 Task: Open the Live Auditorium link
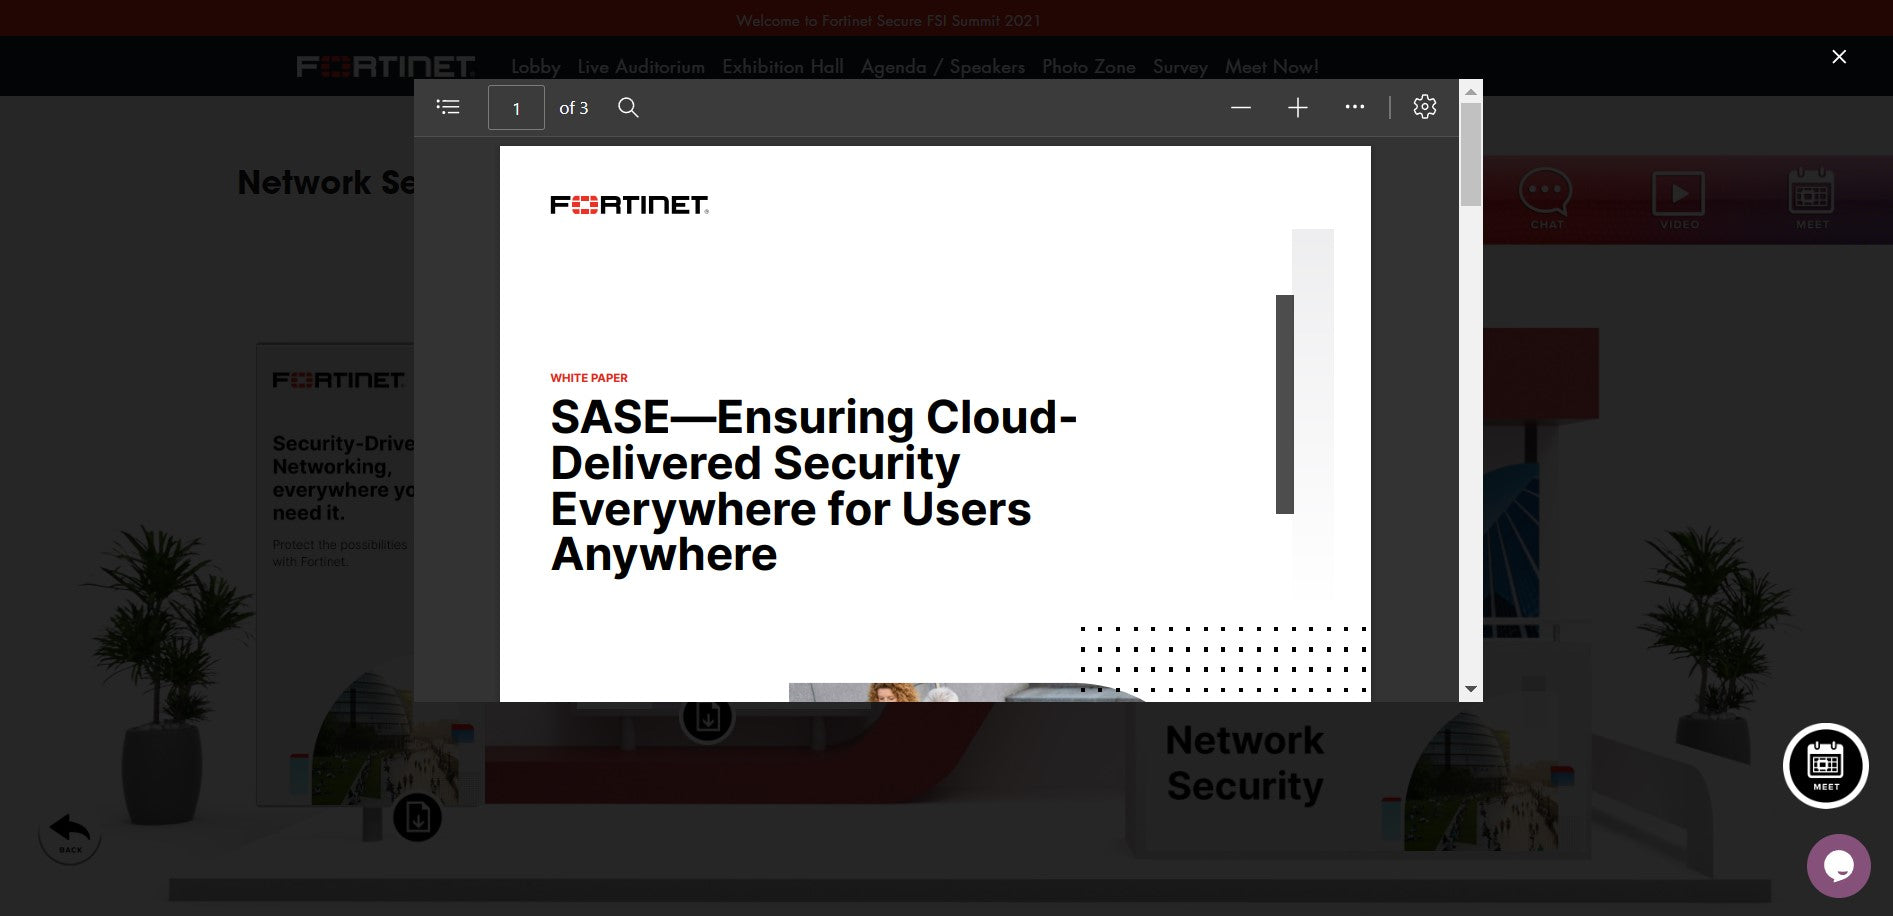[x=640, y=67]
